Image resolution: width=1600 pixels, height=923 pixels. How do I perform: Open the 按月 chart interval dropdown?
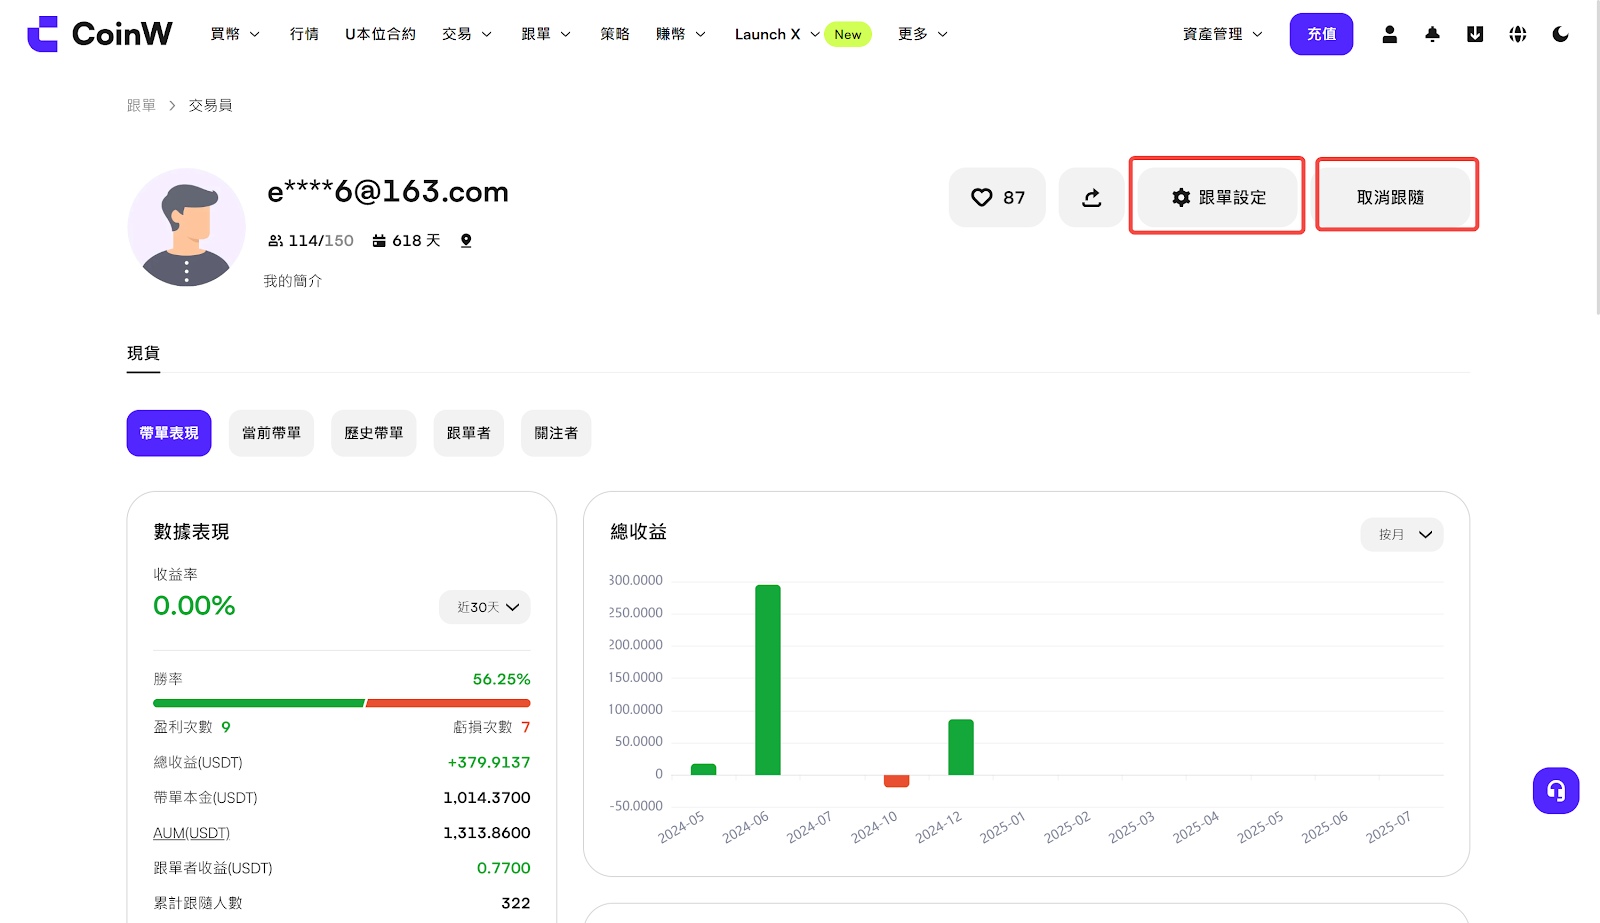coord(1402,535)
